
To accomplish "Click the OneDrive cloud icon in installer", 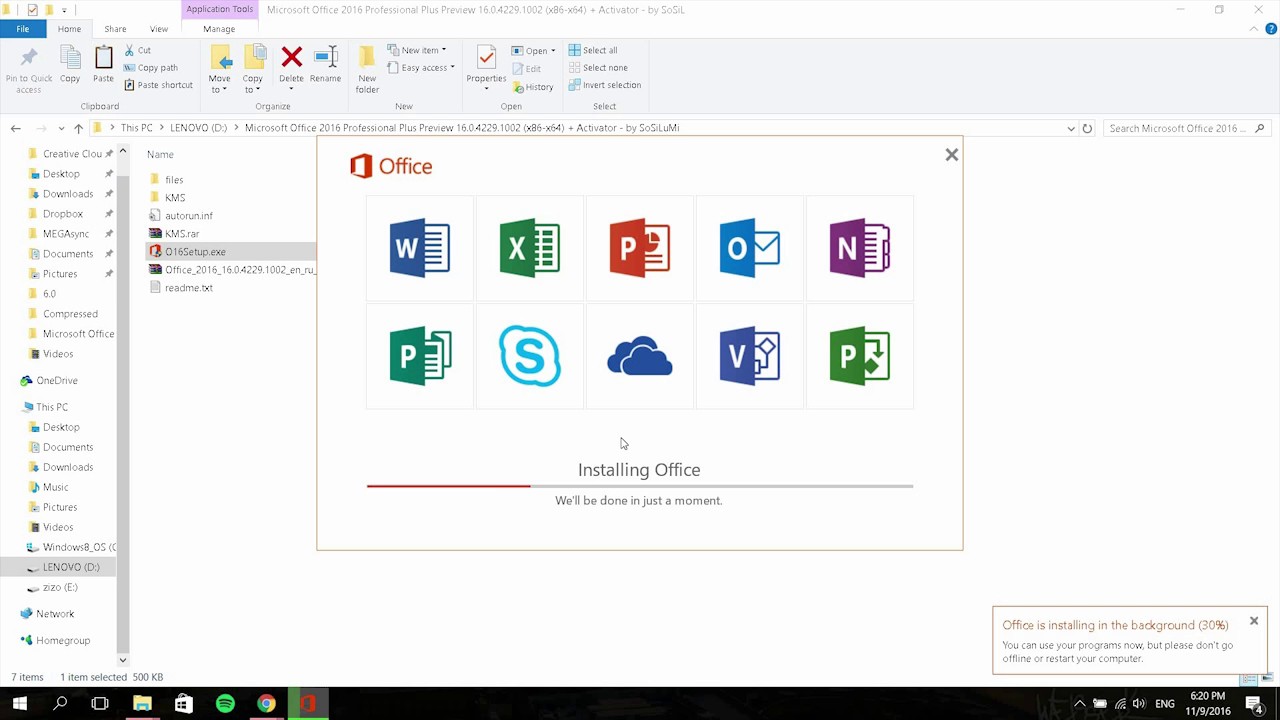I will click(x=640, y=356).
